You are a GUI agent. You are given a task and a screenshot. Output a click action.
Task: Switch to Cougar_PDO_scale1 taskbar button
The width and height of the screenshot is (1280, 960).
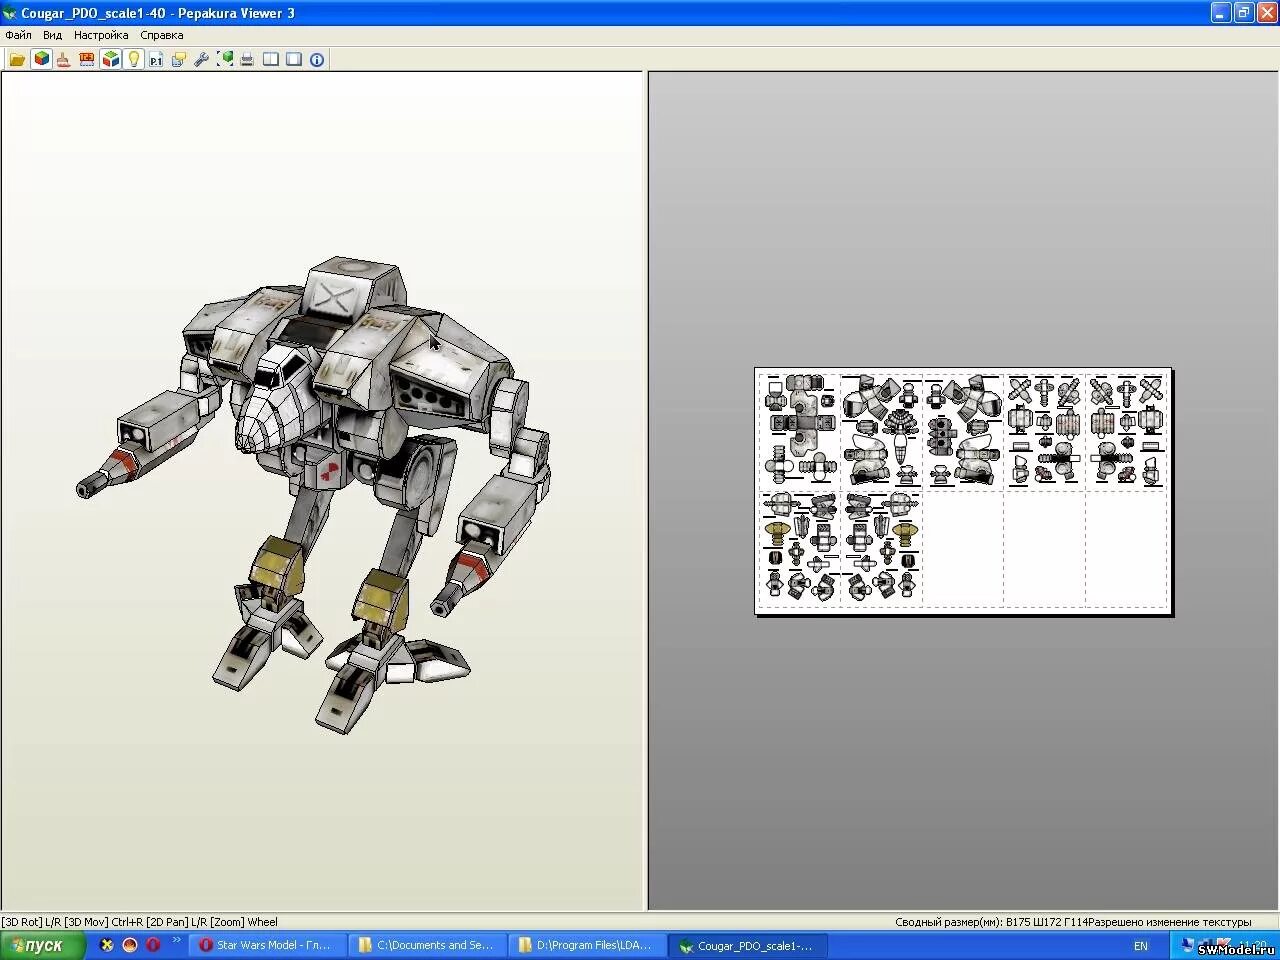point(750,945)
